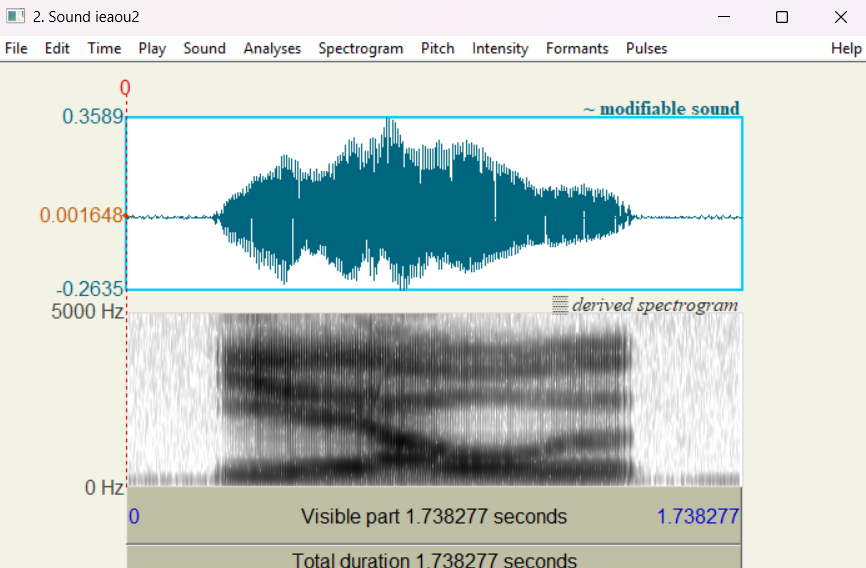Viewport: 866px width, 568px height.
Task: Click the maximum amplitude value 0.3589
Action: click(x=92, y=117)
